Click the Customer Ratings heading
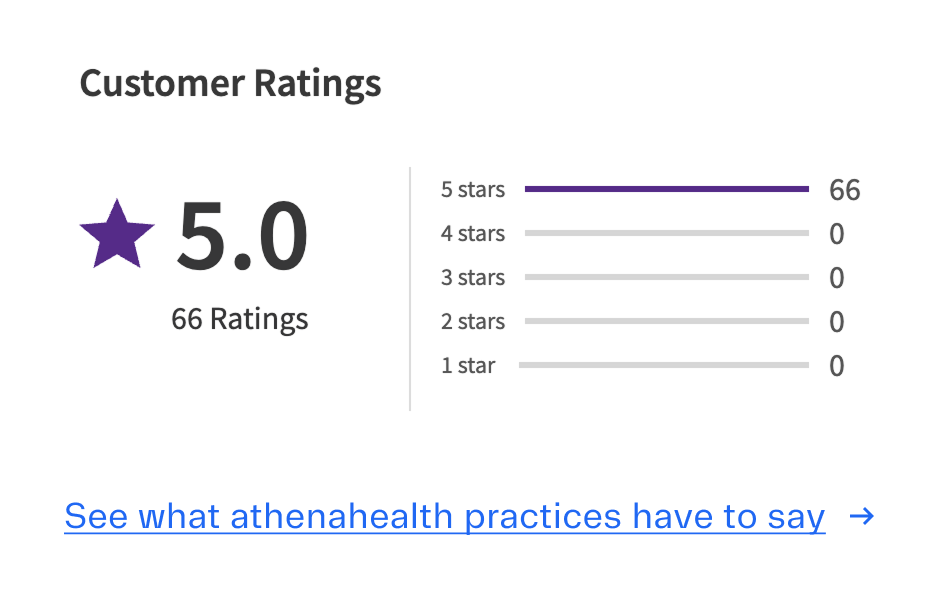This screenshot has height=604, width=942. 230,84
